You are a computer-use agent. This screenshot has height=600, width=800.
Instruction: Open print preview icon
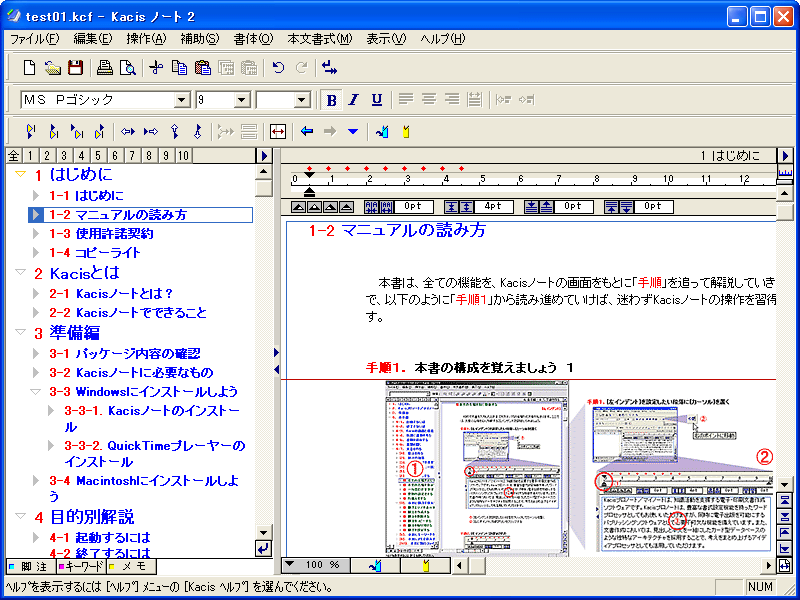pyautogui.click(x=128, y=68)
